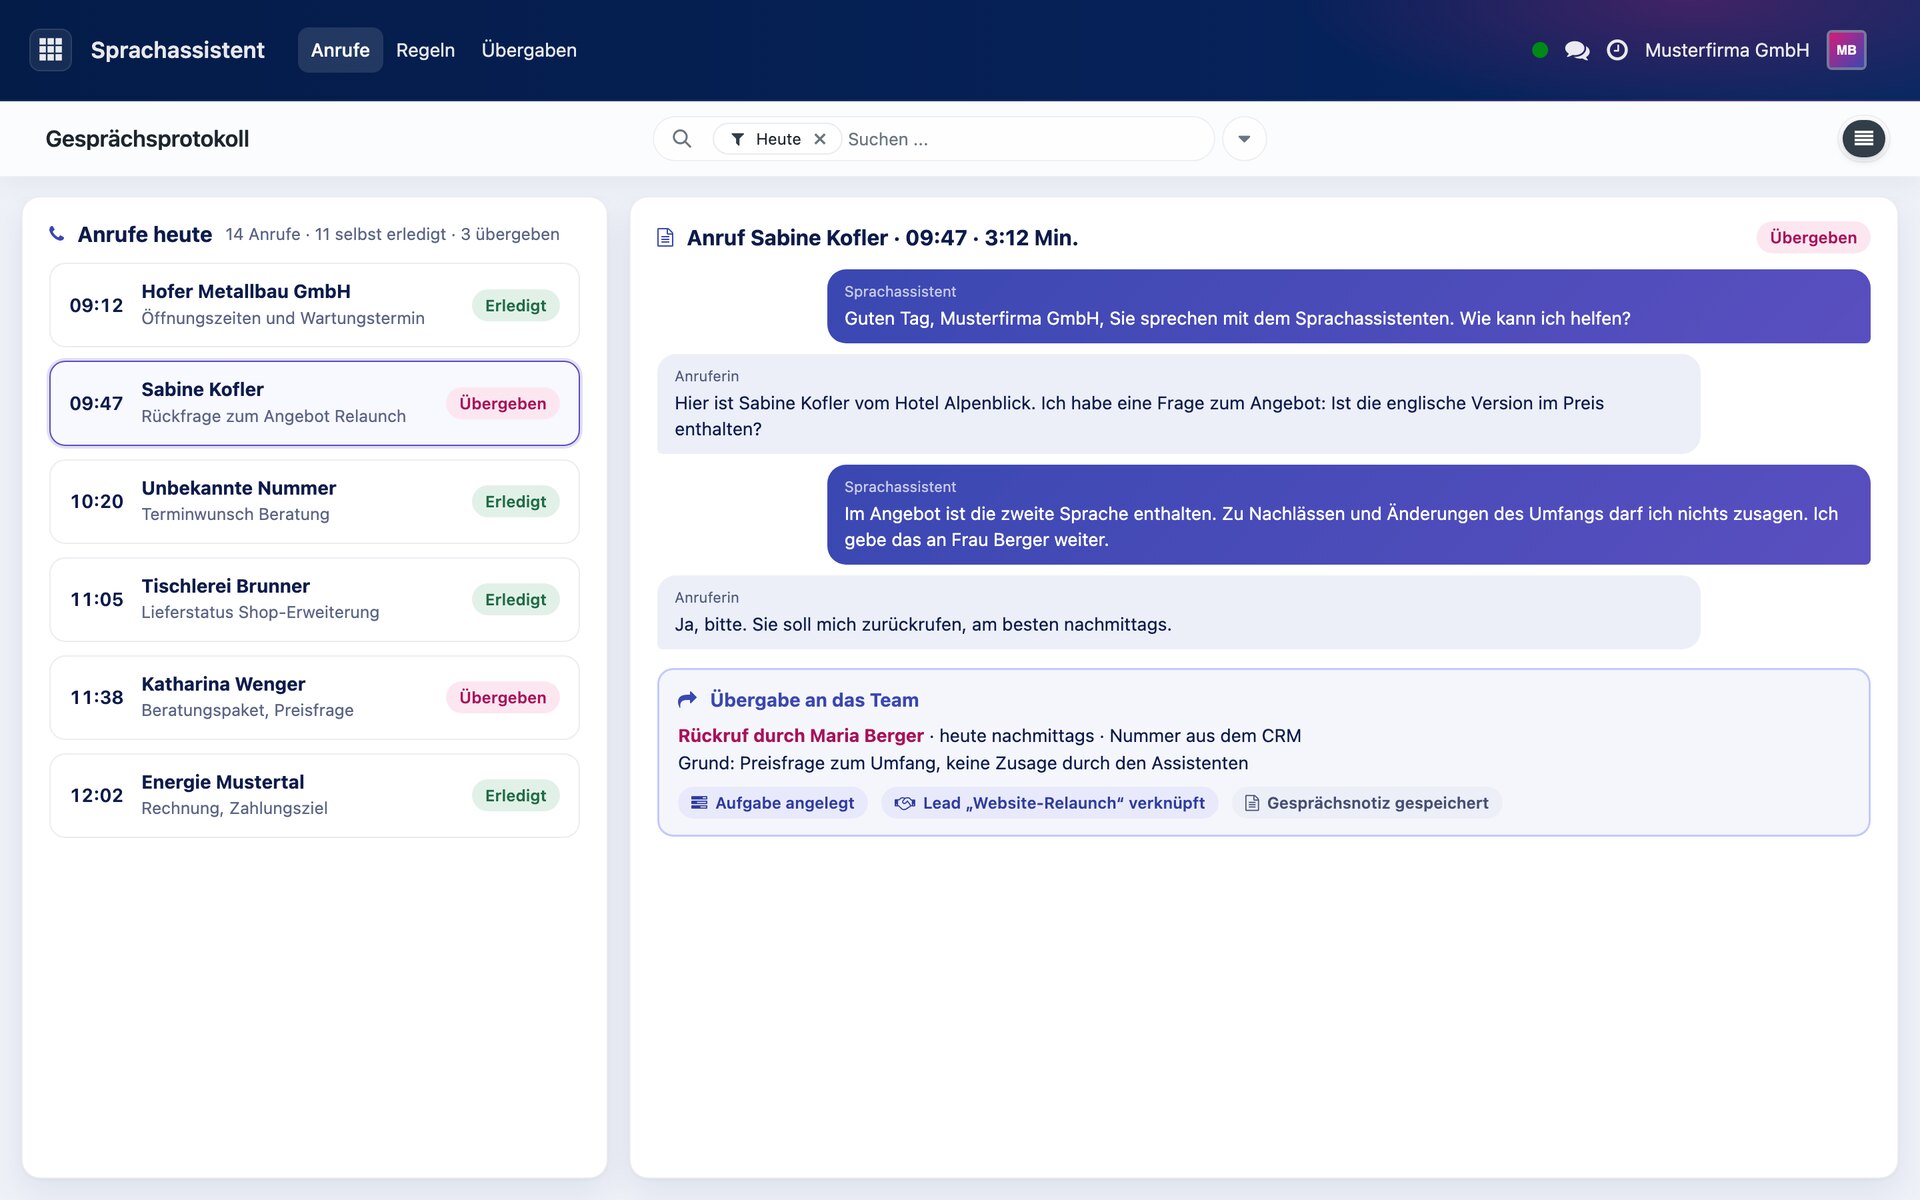1920x1200 pixels.
Task: Open the apps grid menu icon
Action: [x=50, y=50]
